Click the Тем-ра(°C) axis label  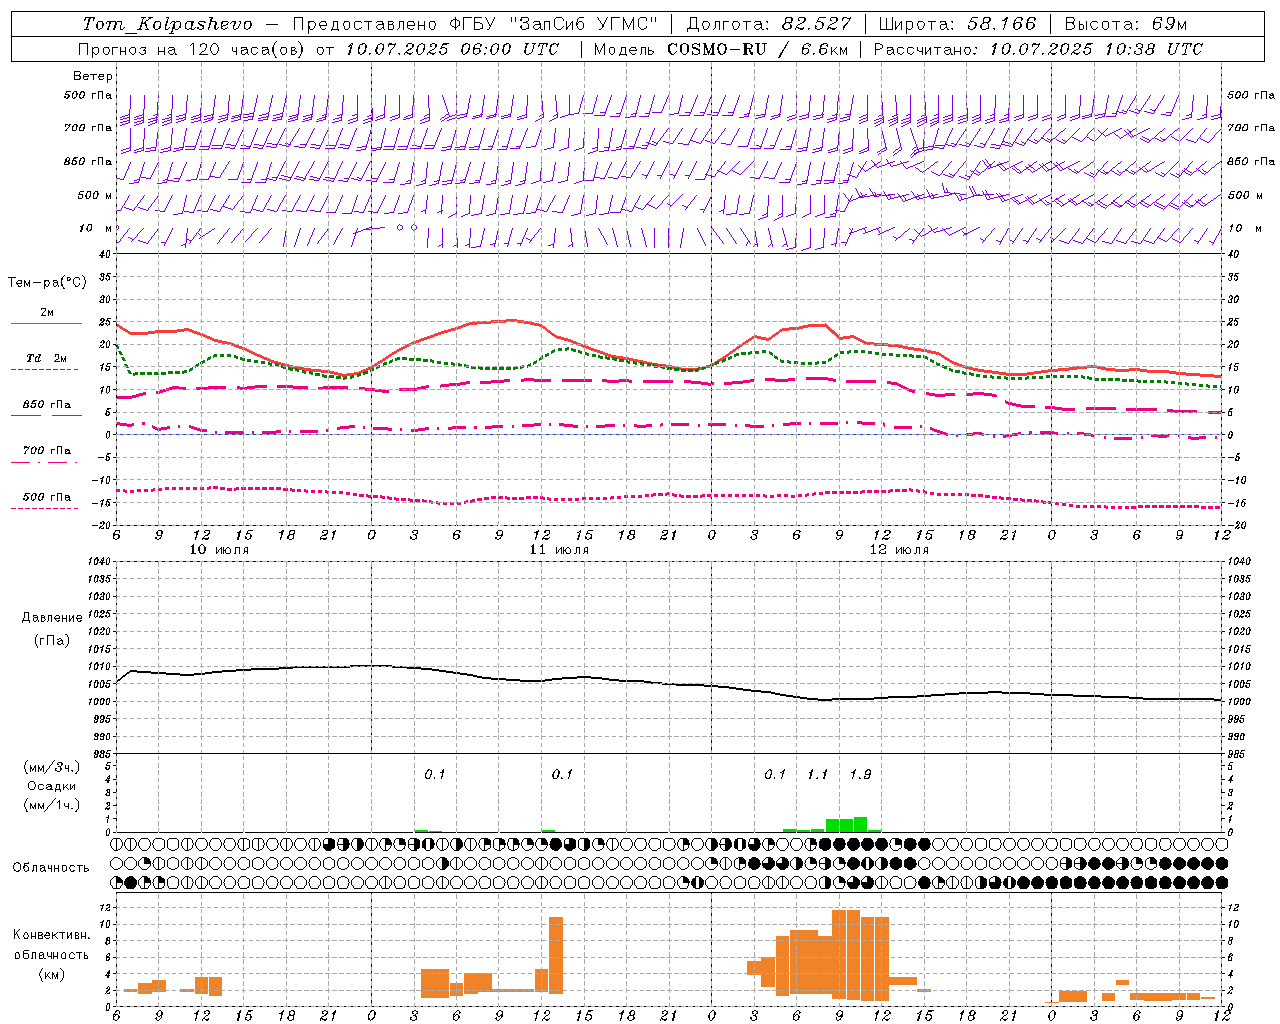47,283
